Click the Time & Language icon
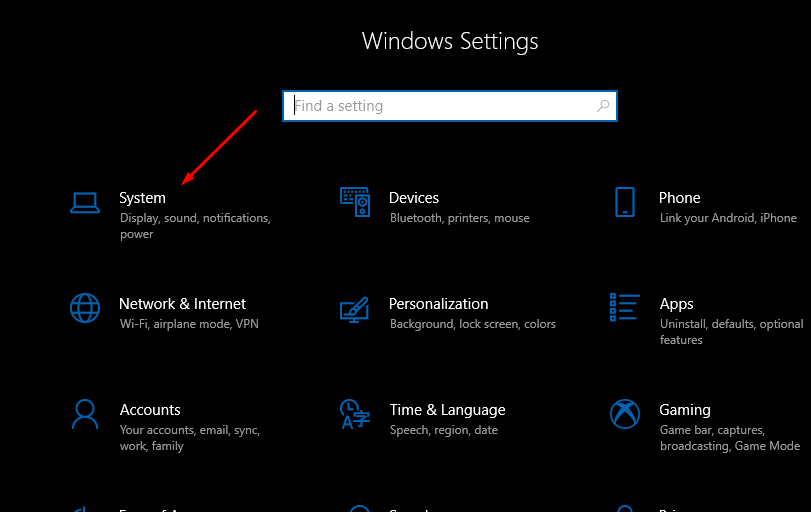 click(x=355, y=414)
